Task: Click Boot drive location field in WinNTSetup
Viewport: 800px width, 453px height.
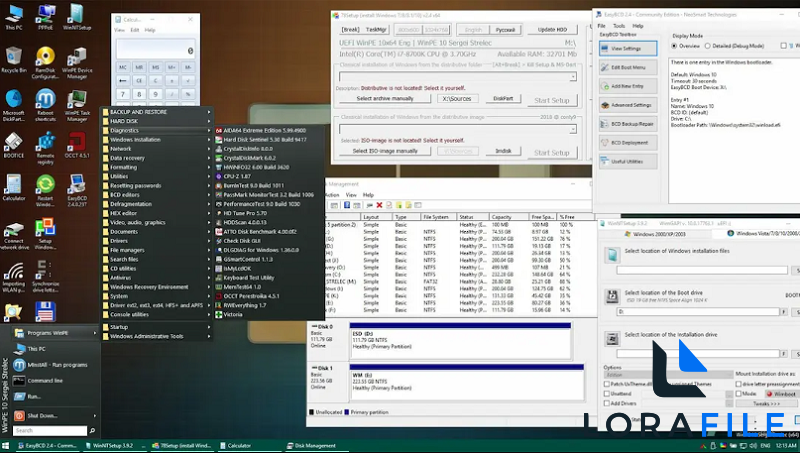Action: pyautogui.click(x=698, y=311)
